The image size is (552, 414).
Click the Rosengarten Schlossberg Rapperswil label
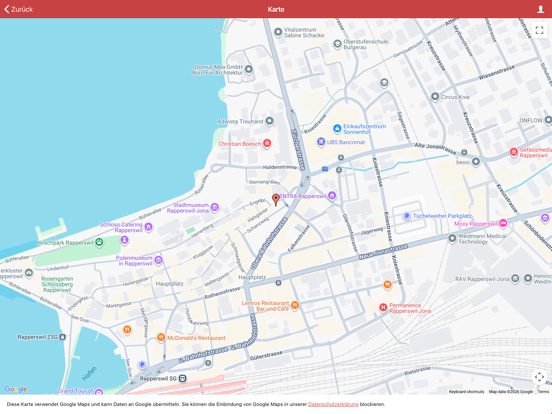[57, 284]
